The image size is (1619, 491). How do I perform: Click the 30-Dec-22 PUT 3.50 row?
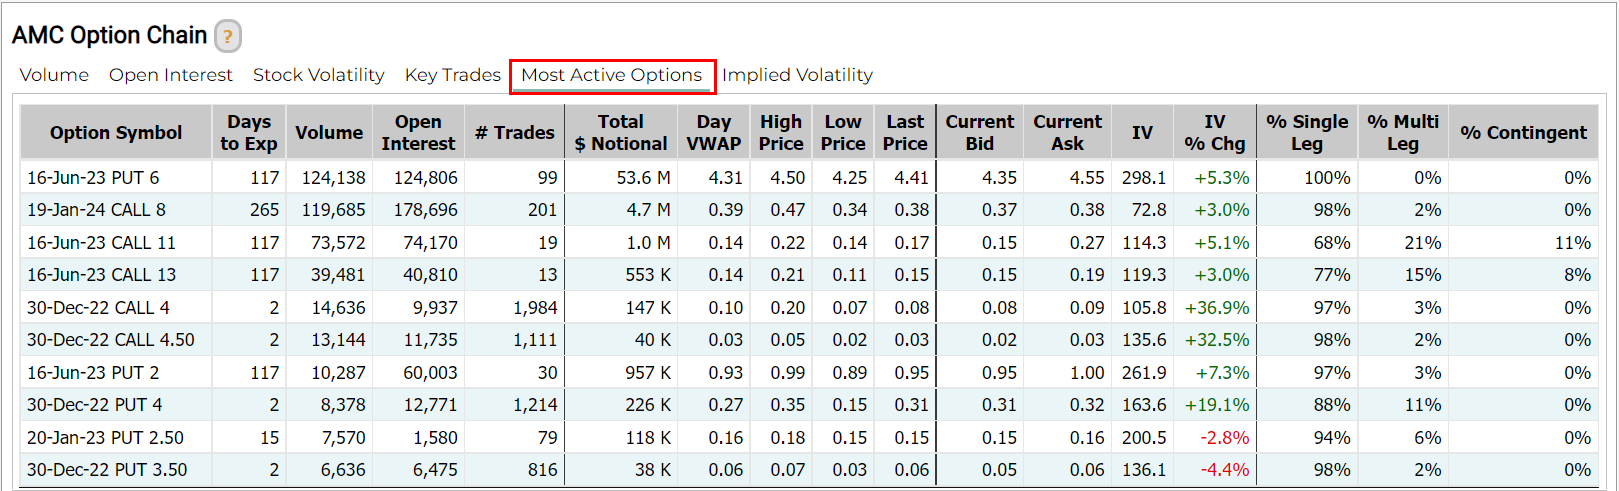pyautogui.click(x=107, y=470)
